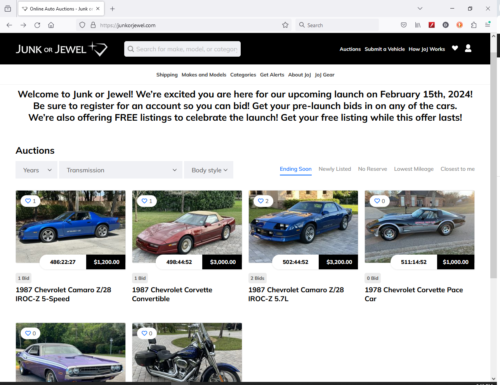
Task: Open the Transmission filter dropdown
Action: click(121, 170)
